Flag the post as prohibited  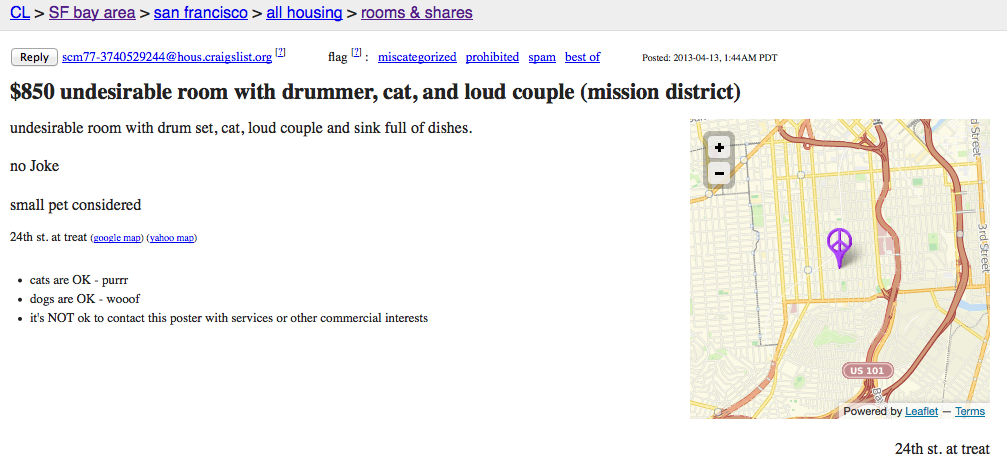[x=493, y=57]
